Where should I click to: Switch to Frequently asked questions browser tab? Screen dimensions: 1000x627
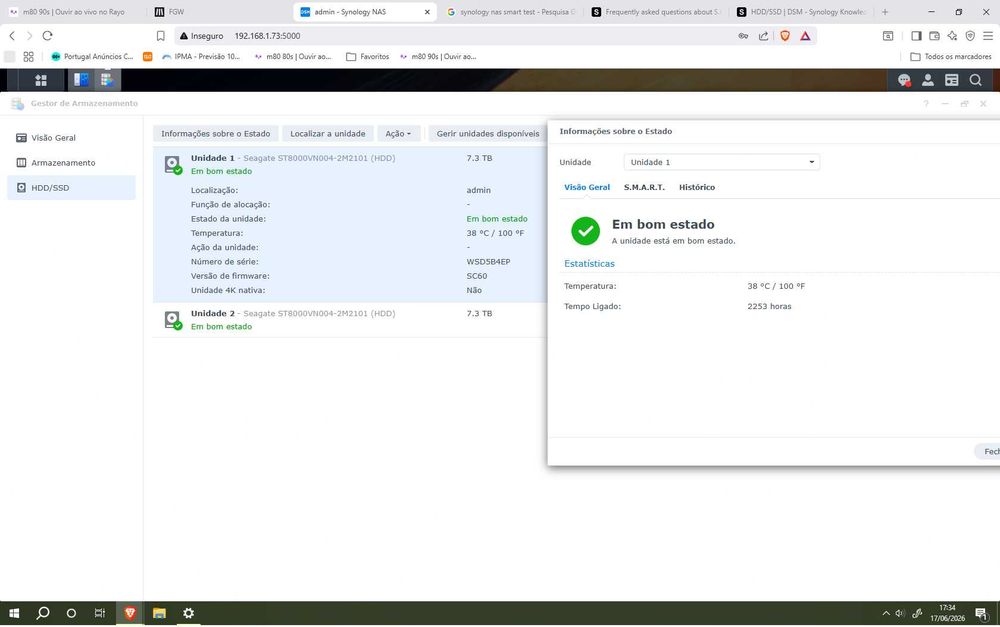657,11
